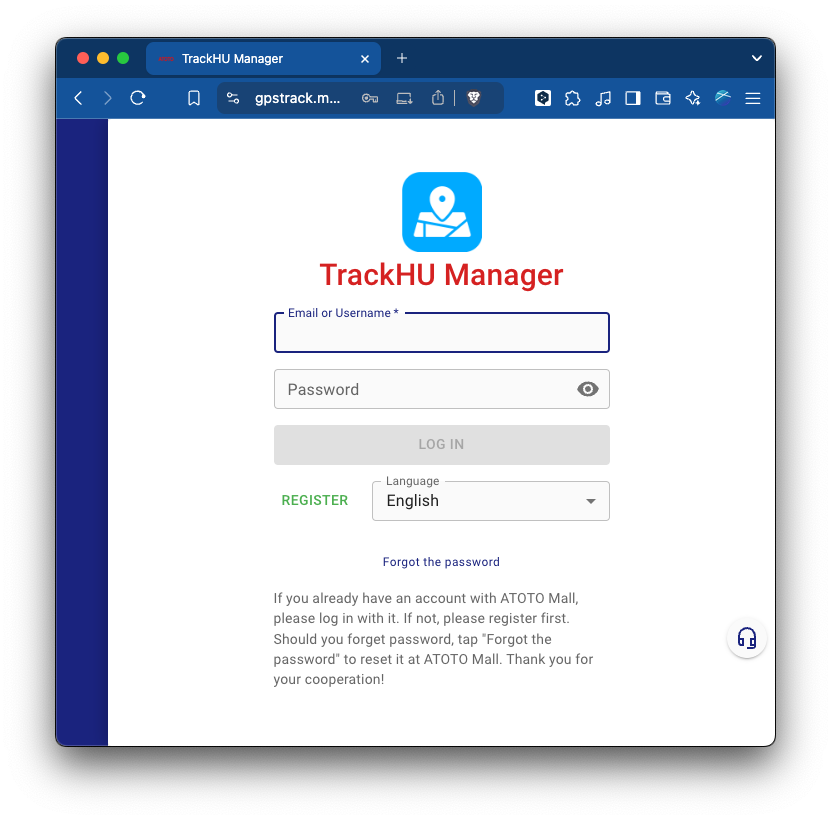Toggle password visibility eye icon
The width and height of the screenshot is (831, 820).
pos(588,389)
